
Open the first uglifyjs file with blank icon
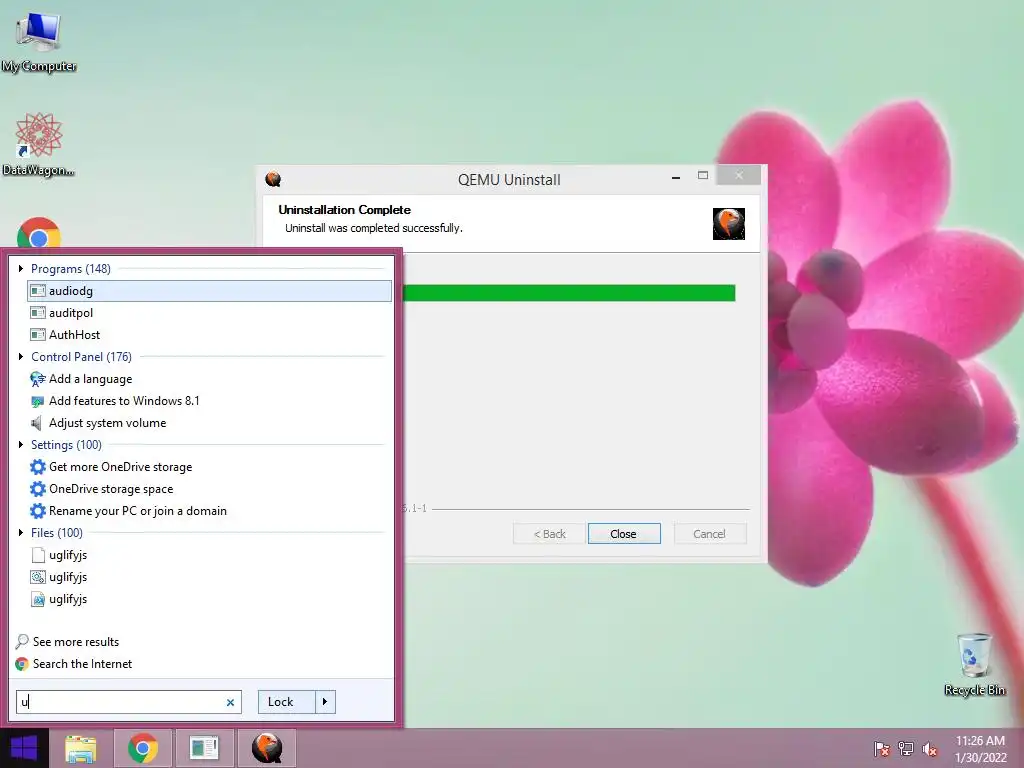(210, 555)
